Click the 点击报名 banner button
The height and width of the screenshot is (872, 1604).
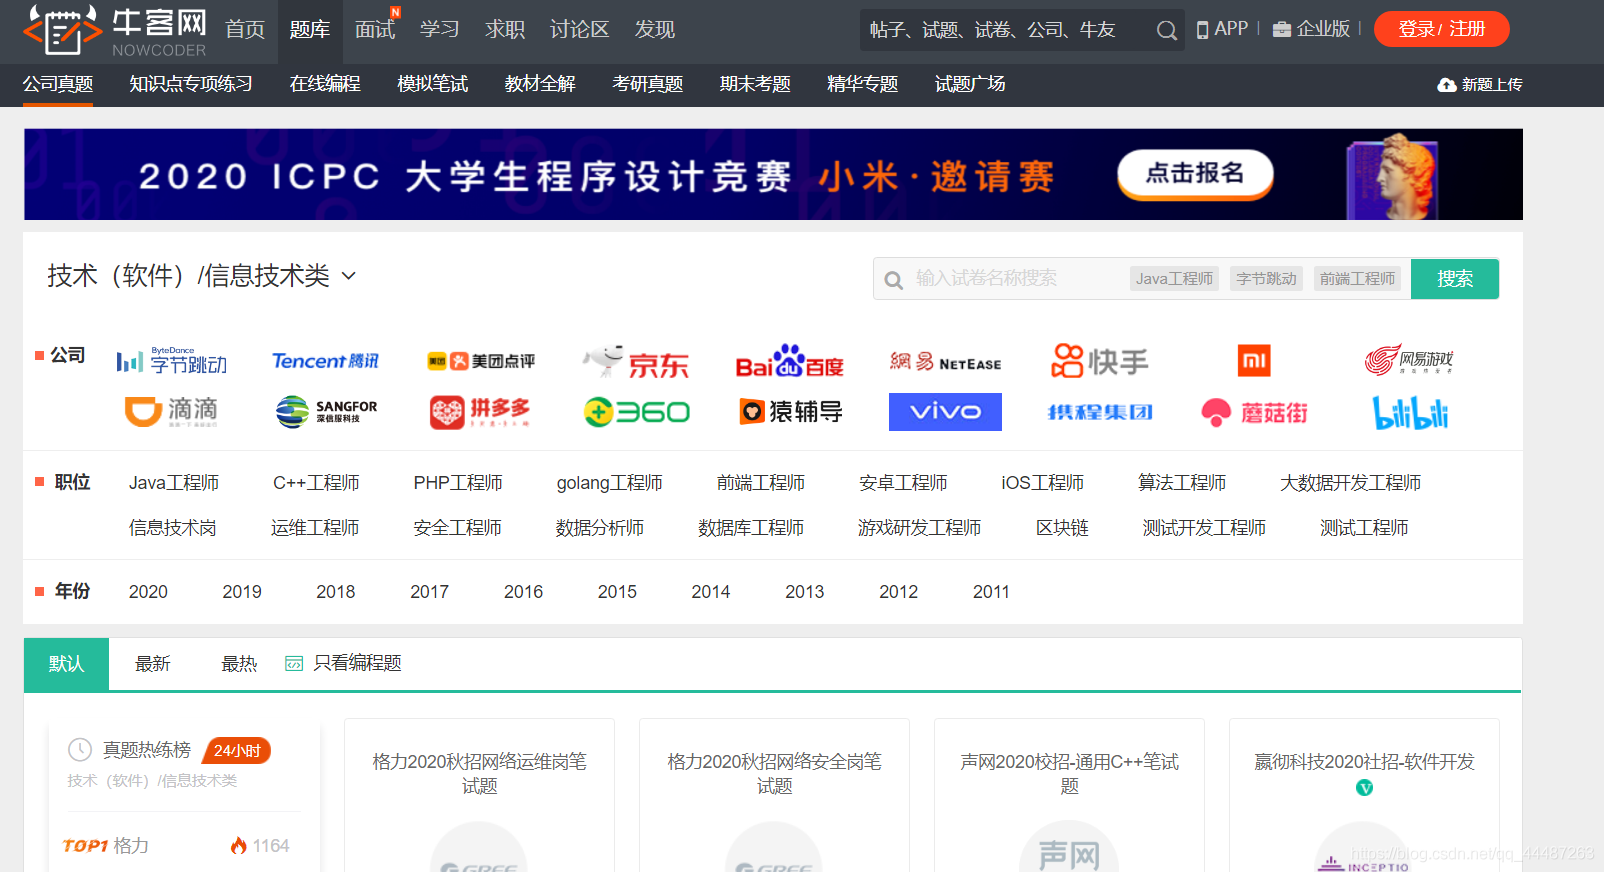click(x=1195, y=174)
